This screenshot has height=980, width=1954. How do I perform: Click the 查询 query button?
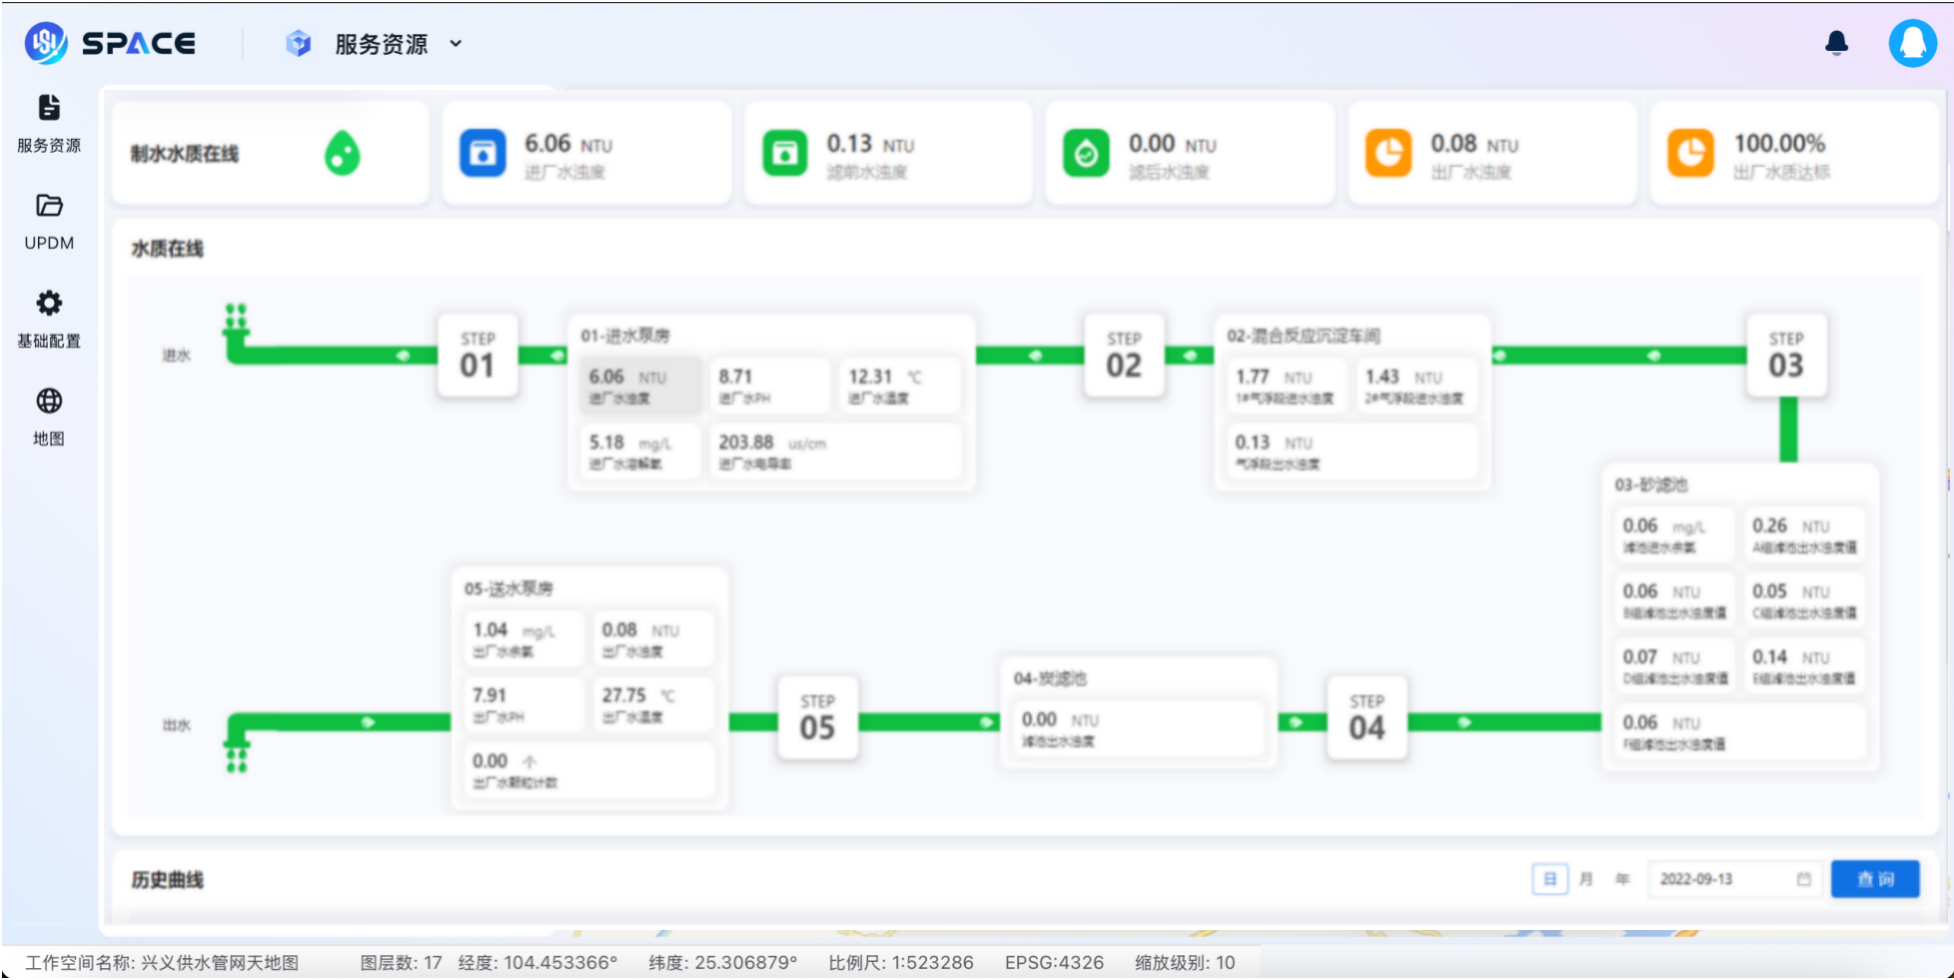[1874, 879]
